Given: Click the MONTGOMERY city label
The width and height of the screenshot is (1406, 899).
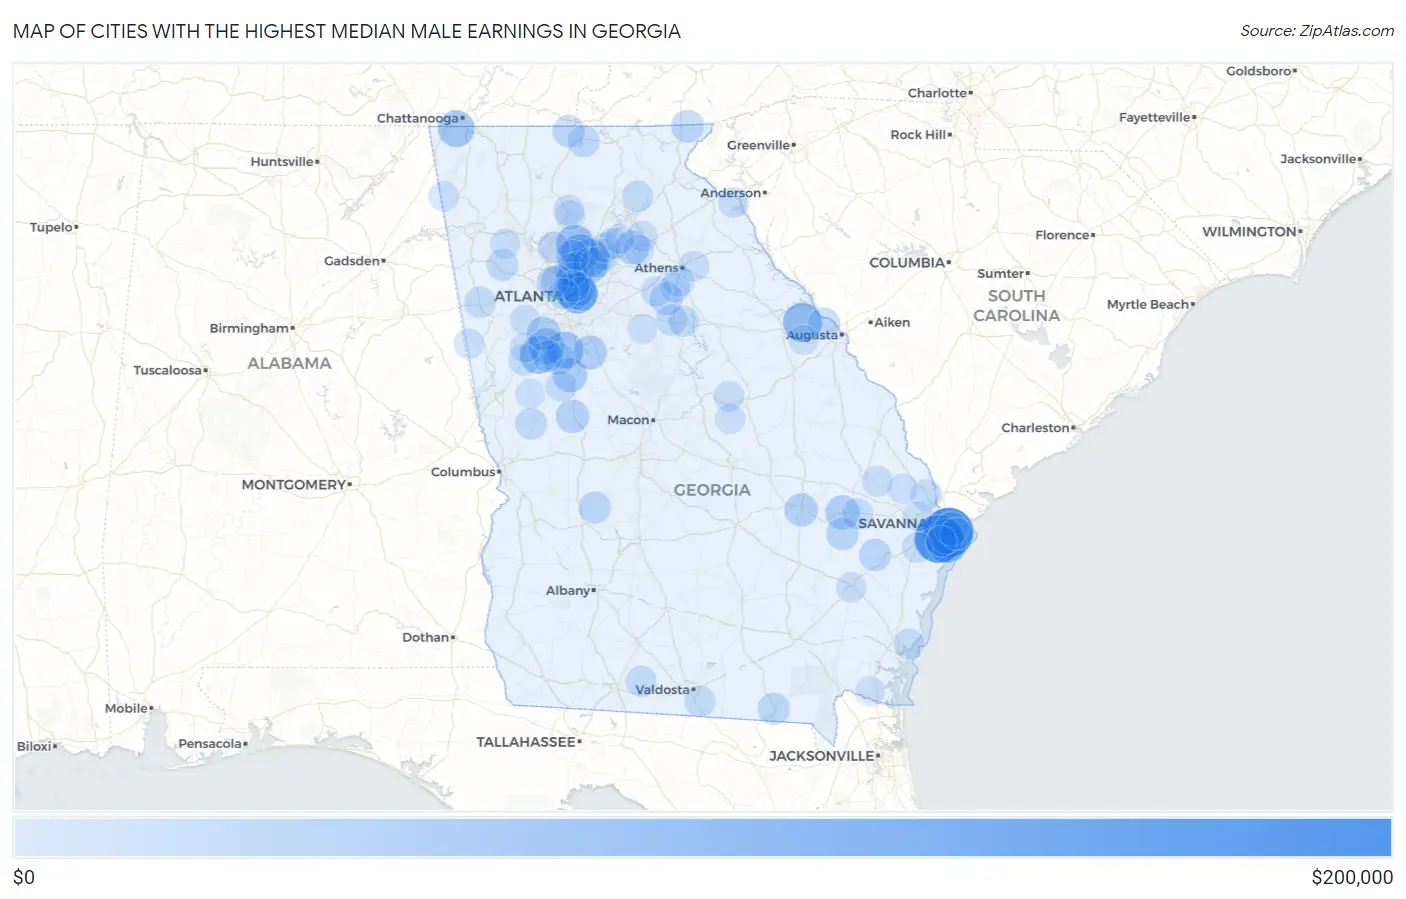Looking at the screenshot, I should click(294, 485).
